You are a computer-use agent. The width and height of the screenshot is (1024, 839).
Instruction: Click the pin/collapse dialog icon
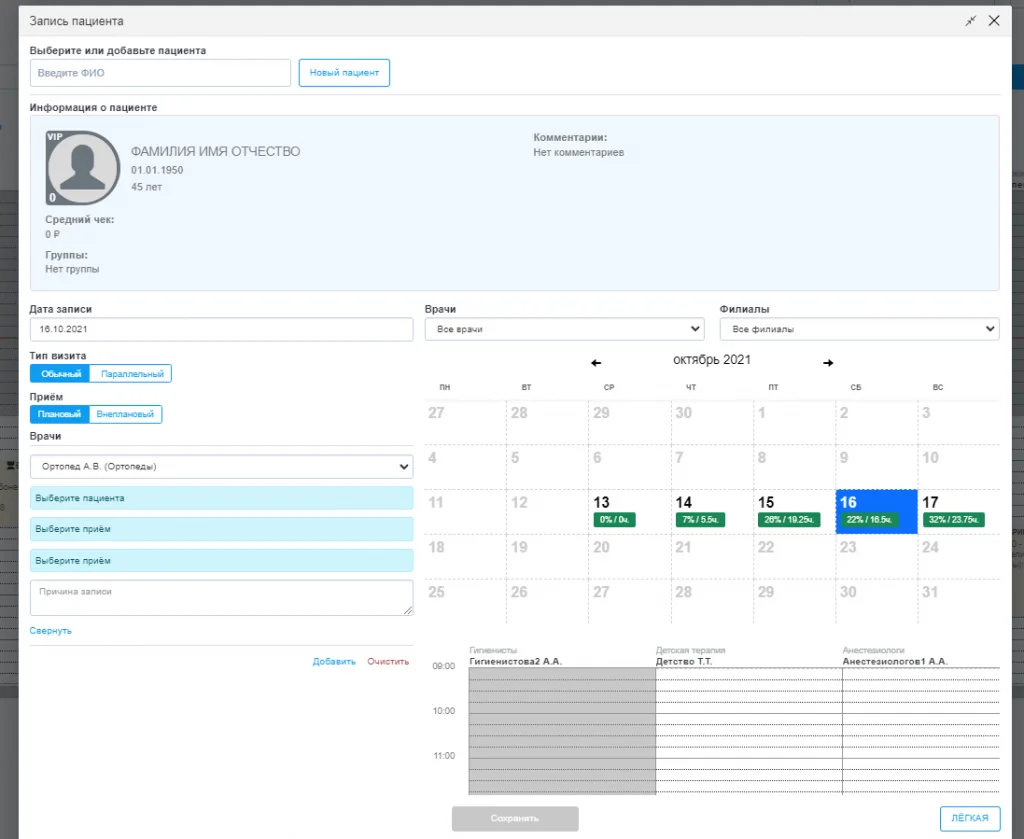pos(970,21)
